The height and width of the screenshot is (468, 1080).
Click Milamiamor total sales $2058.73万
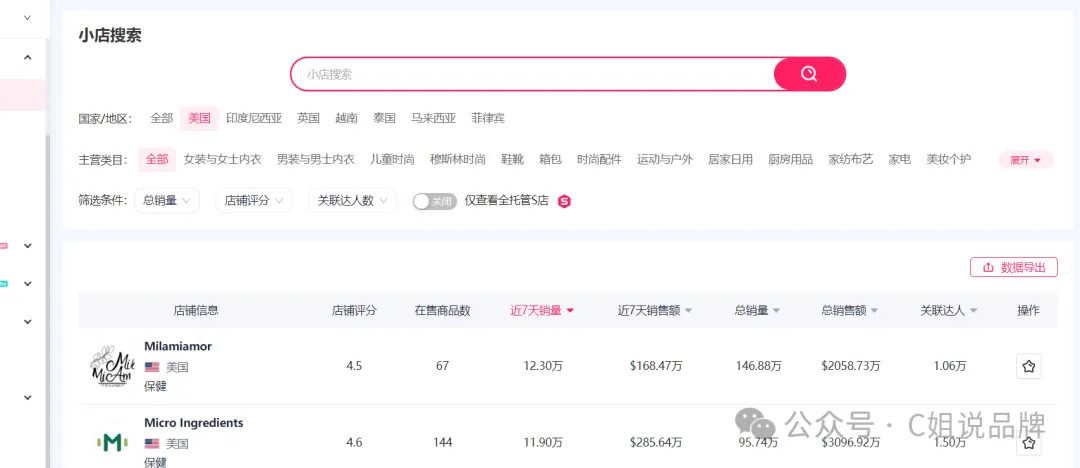click(x=851, y=366)
